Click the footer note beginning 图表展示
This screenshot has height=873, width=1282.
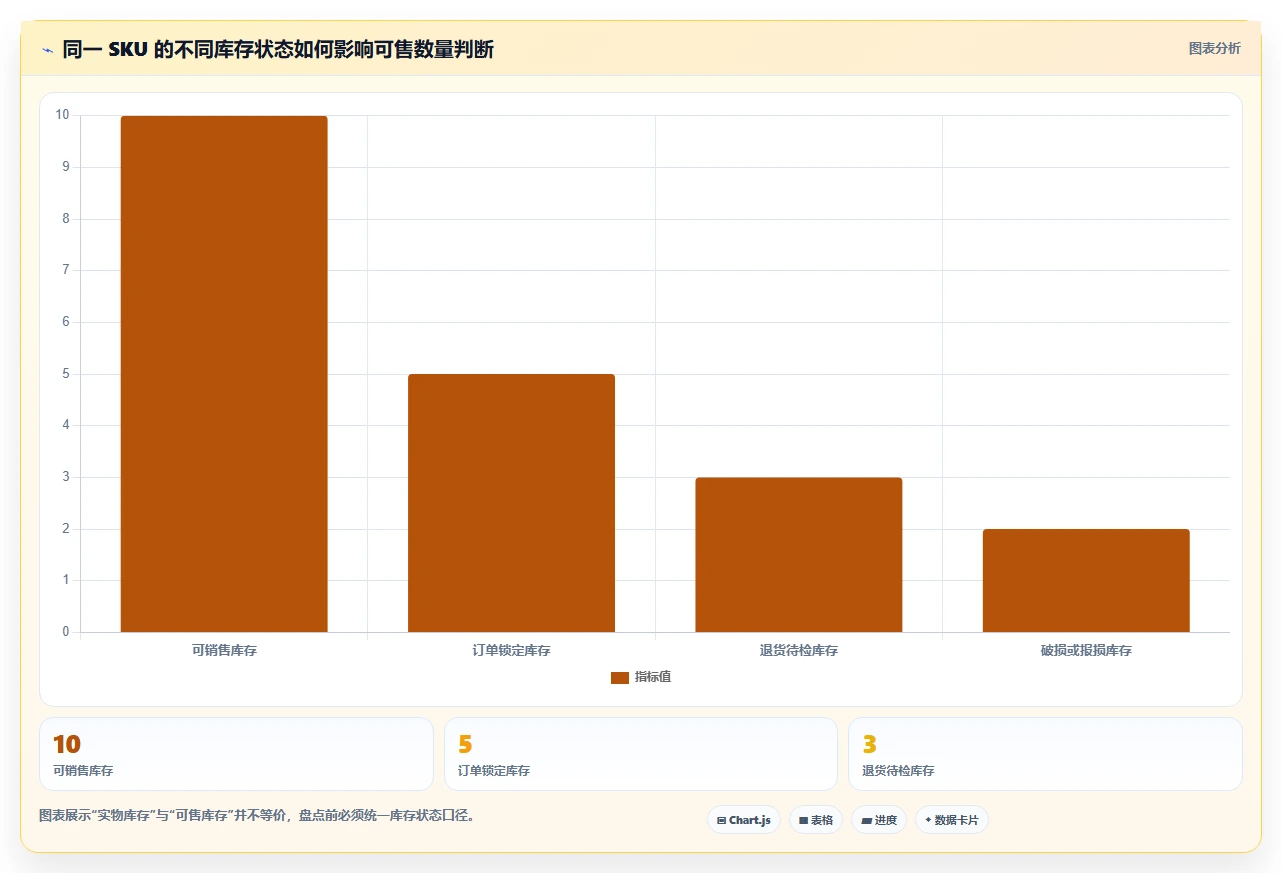pos(257,816)
